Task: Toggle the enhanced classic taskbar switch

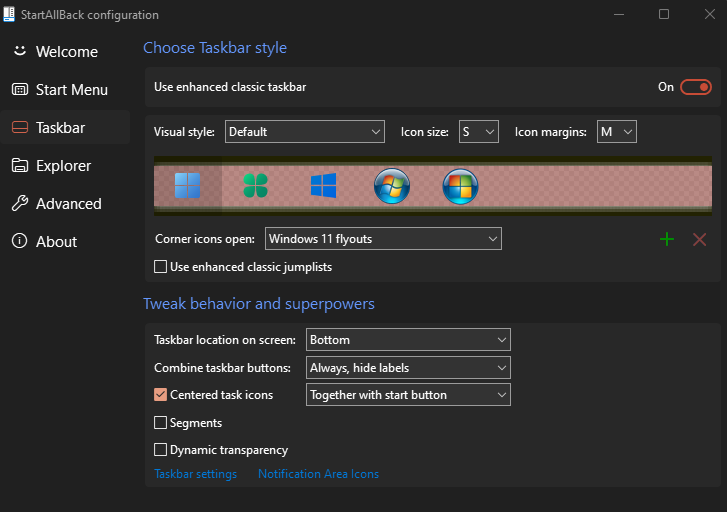Action: 695,87
